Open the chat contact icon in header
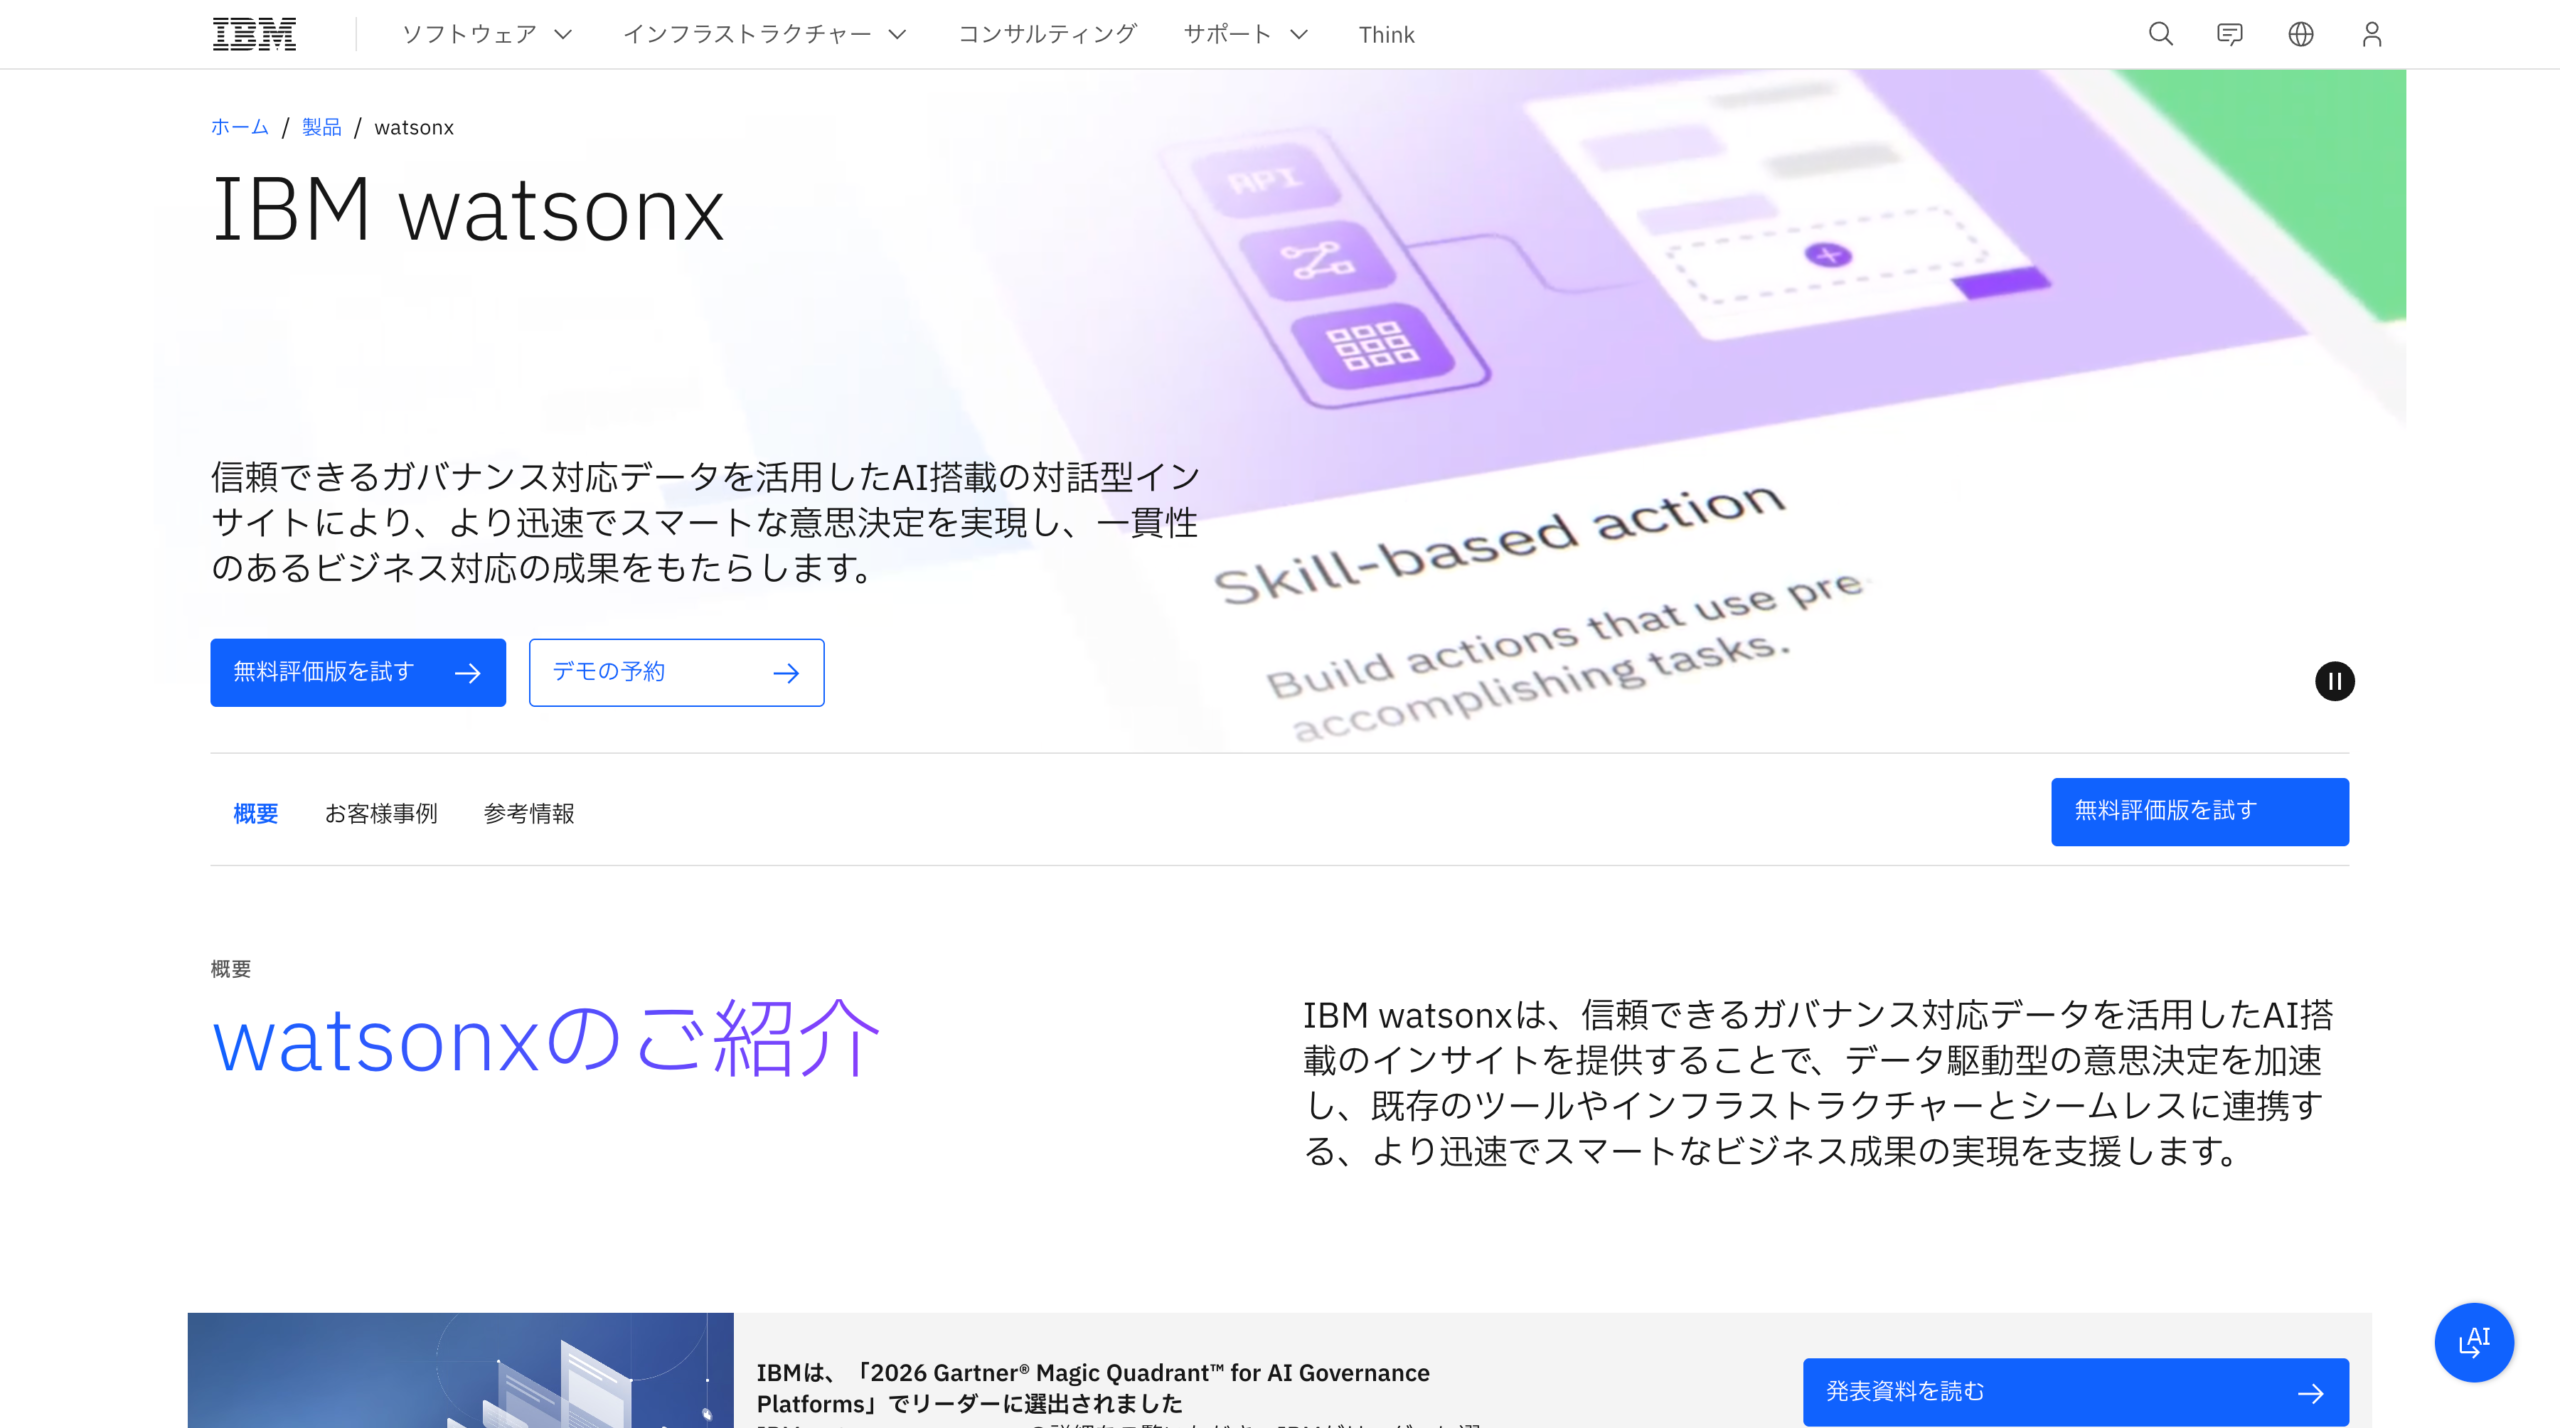Image resolution: width=2560 pixels, height=1428 pixels. pos(2230,34)
